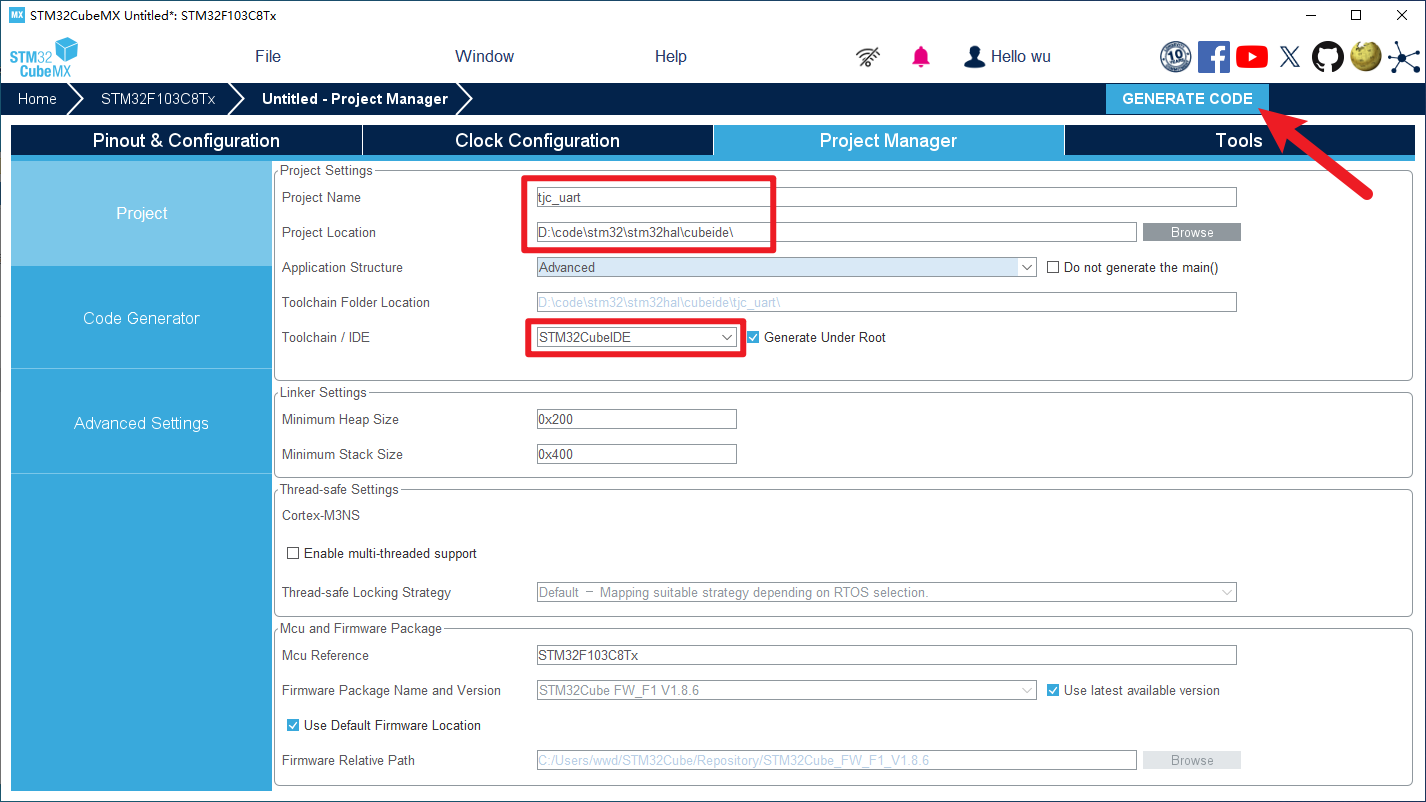Open the File menu
The width and height of the screenshot is (1426, 802).
268,57
